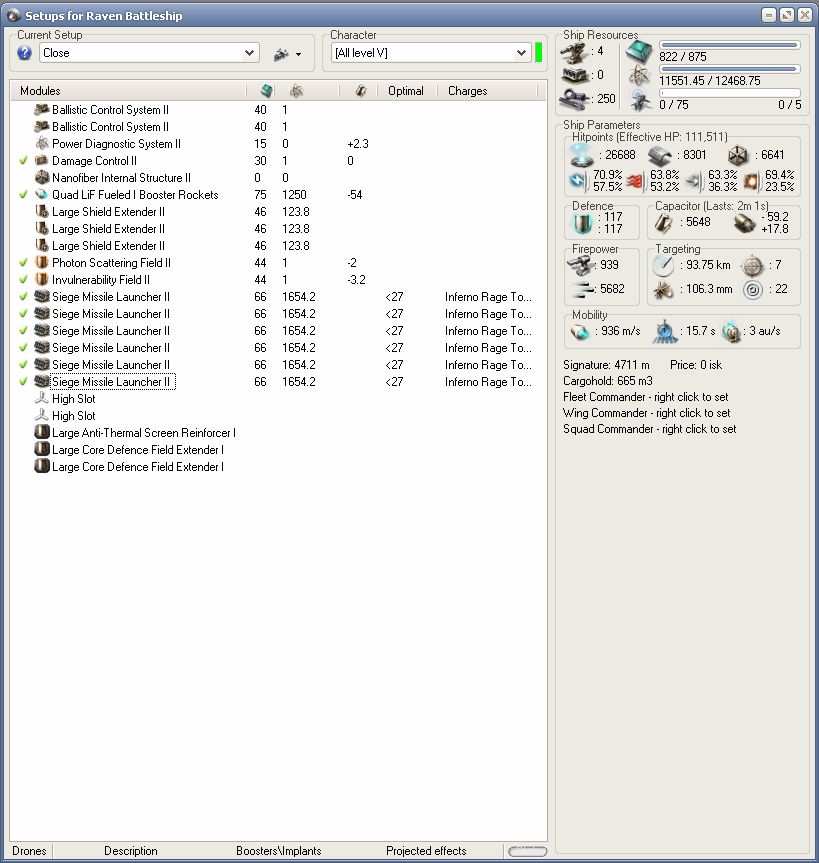Click Wing Commander right click to set
819x863 pixels.
coord(646,413)
